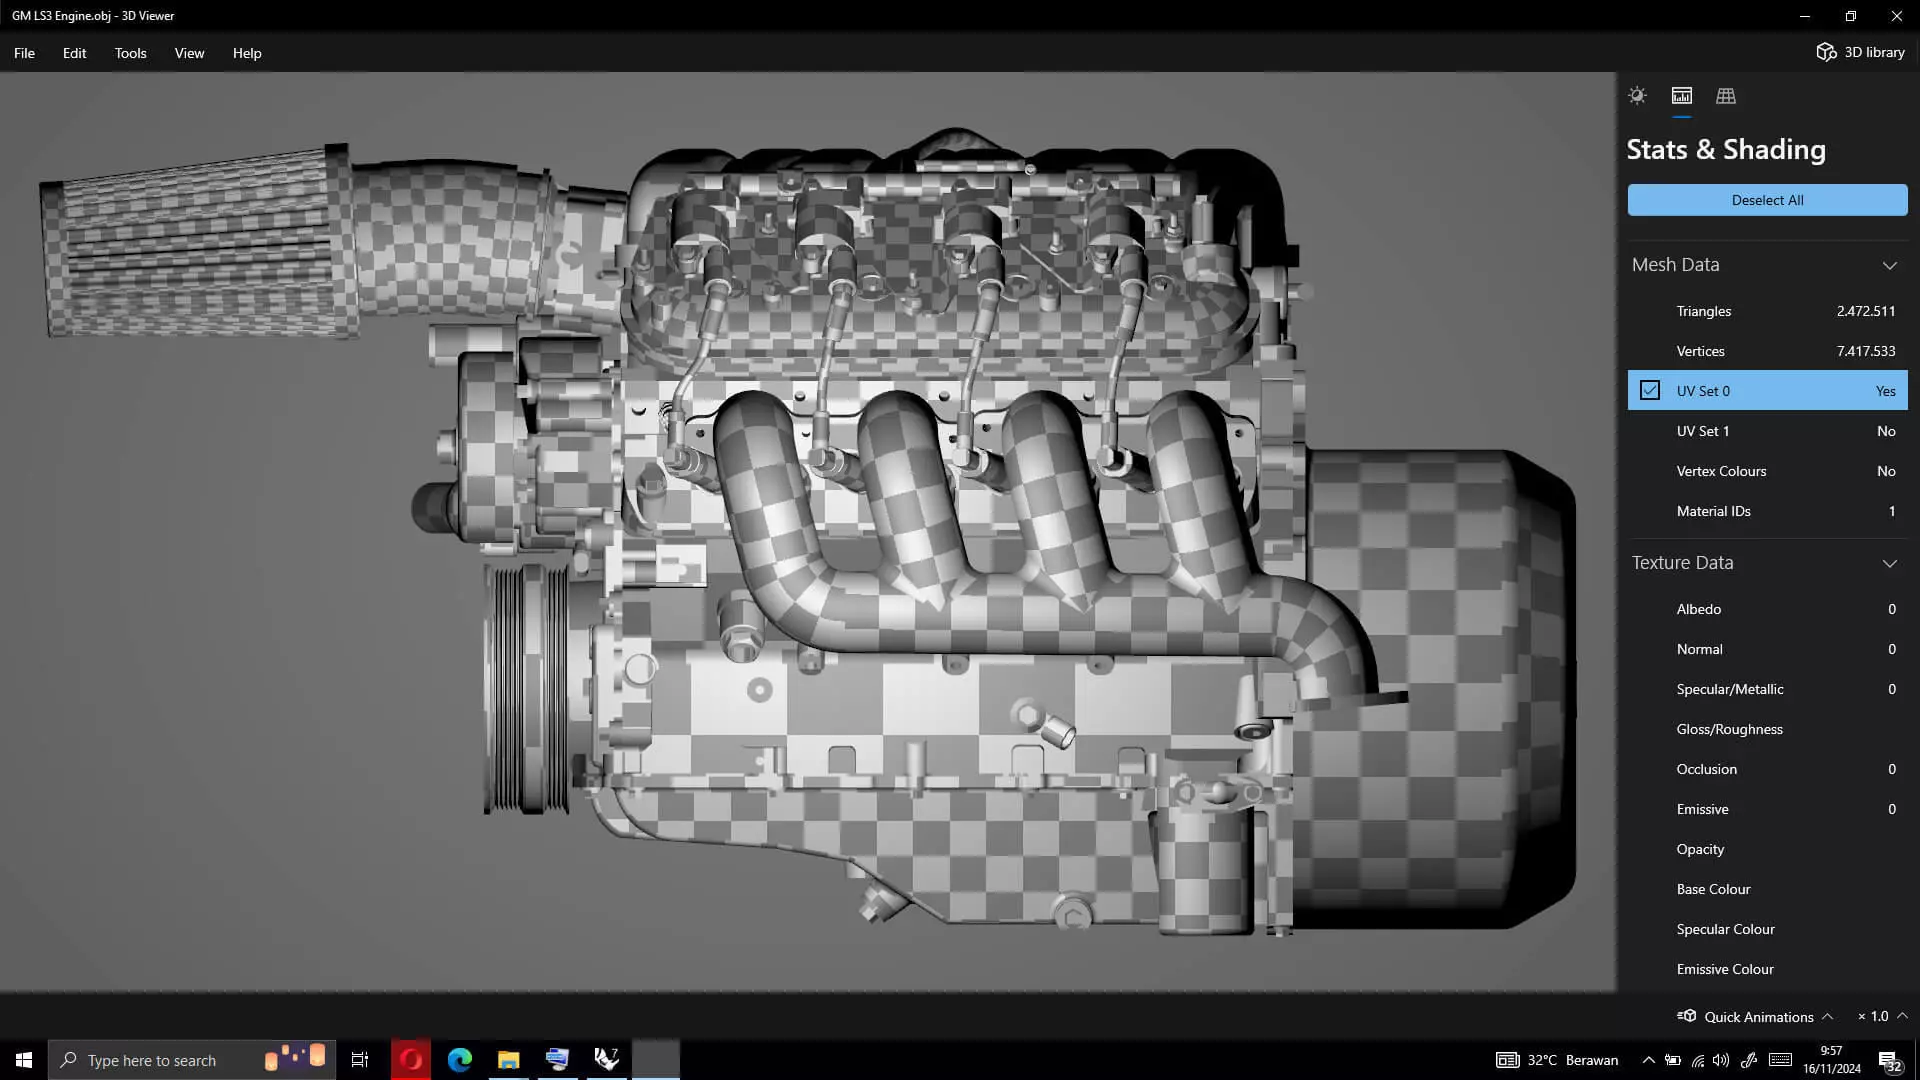Open the touch keyboard tray icon
This screenshot has width=1920, height=1080.
(1780, 1060)
